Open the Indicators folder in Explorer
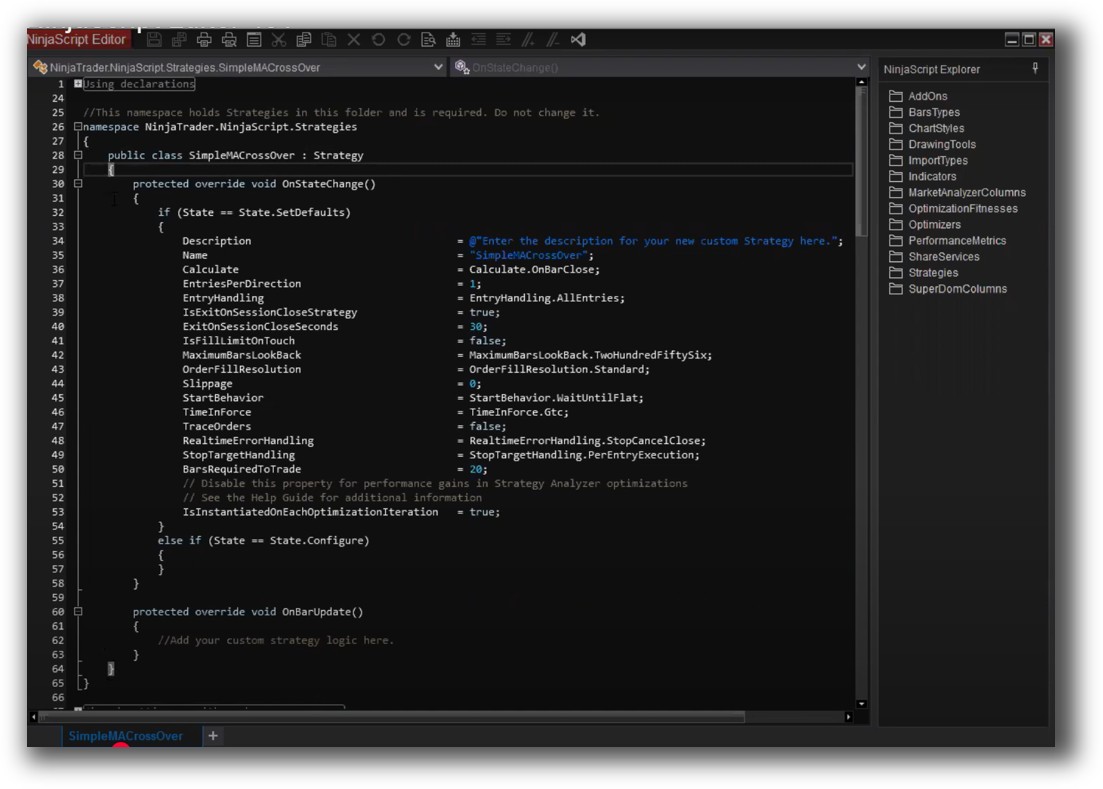1103x789 pixels. pyautogui.click(x=931, y=177)
